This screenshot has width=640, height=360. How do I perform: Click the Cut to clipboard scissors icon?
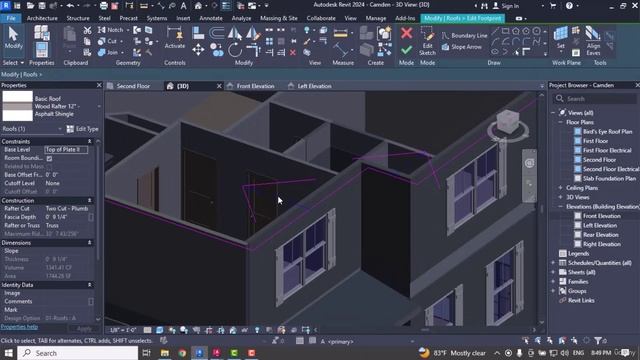(87, 31)
